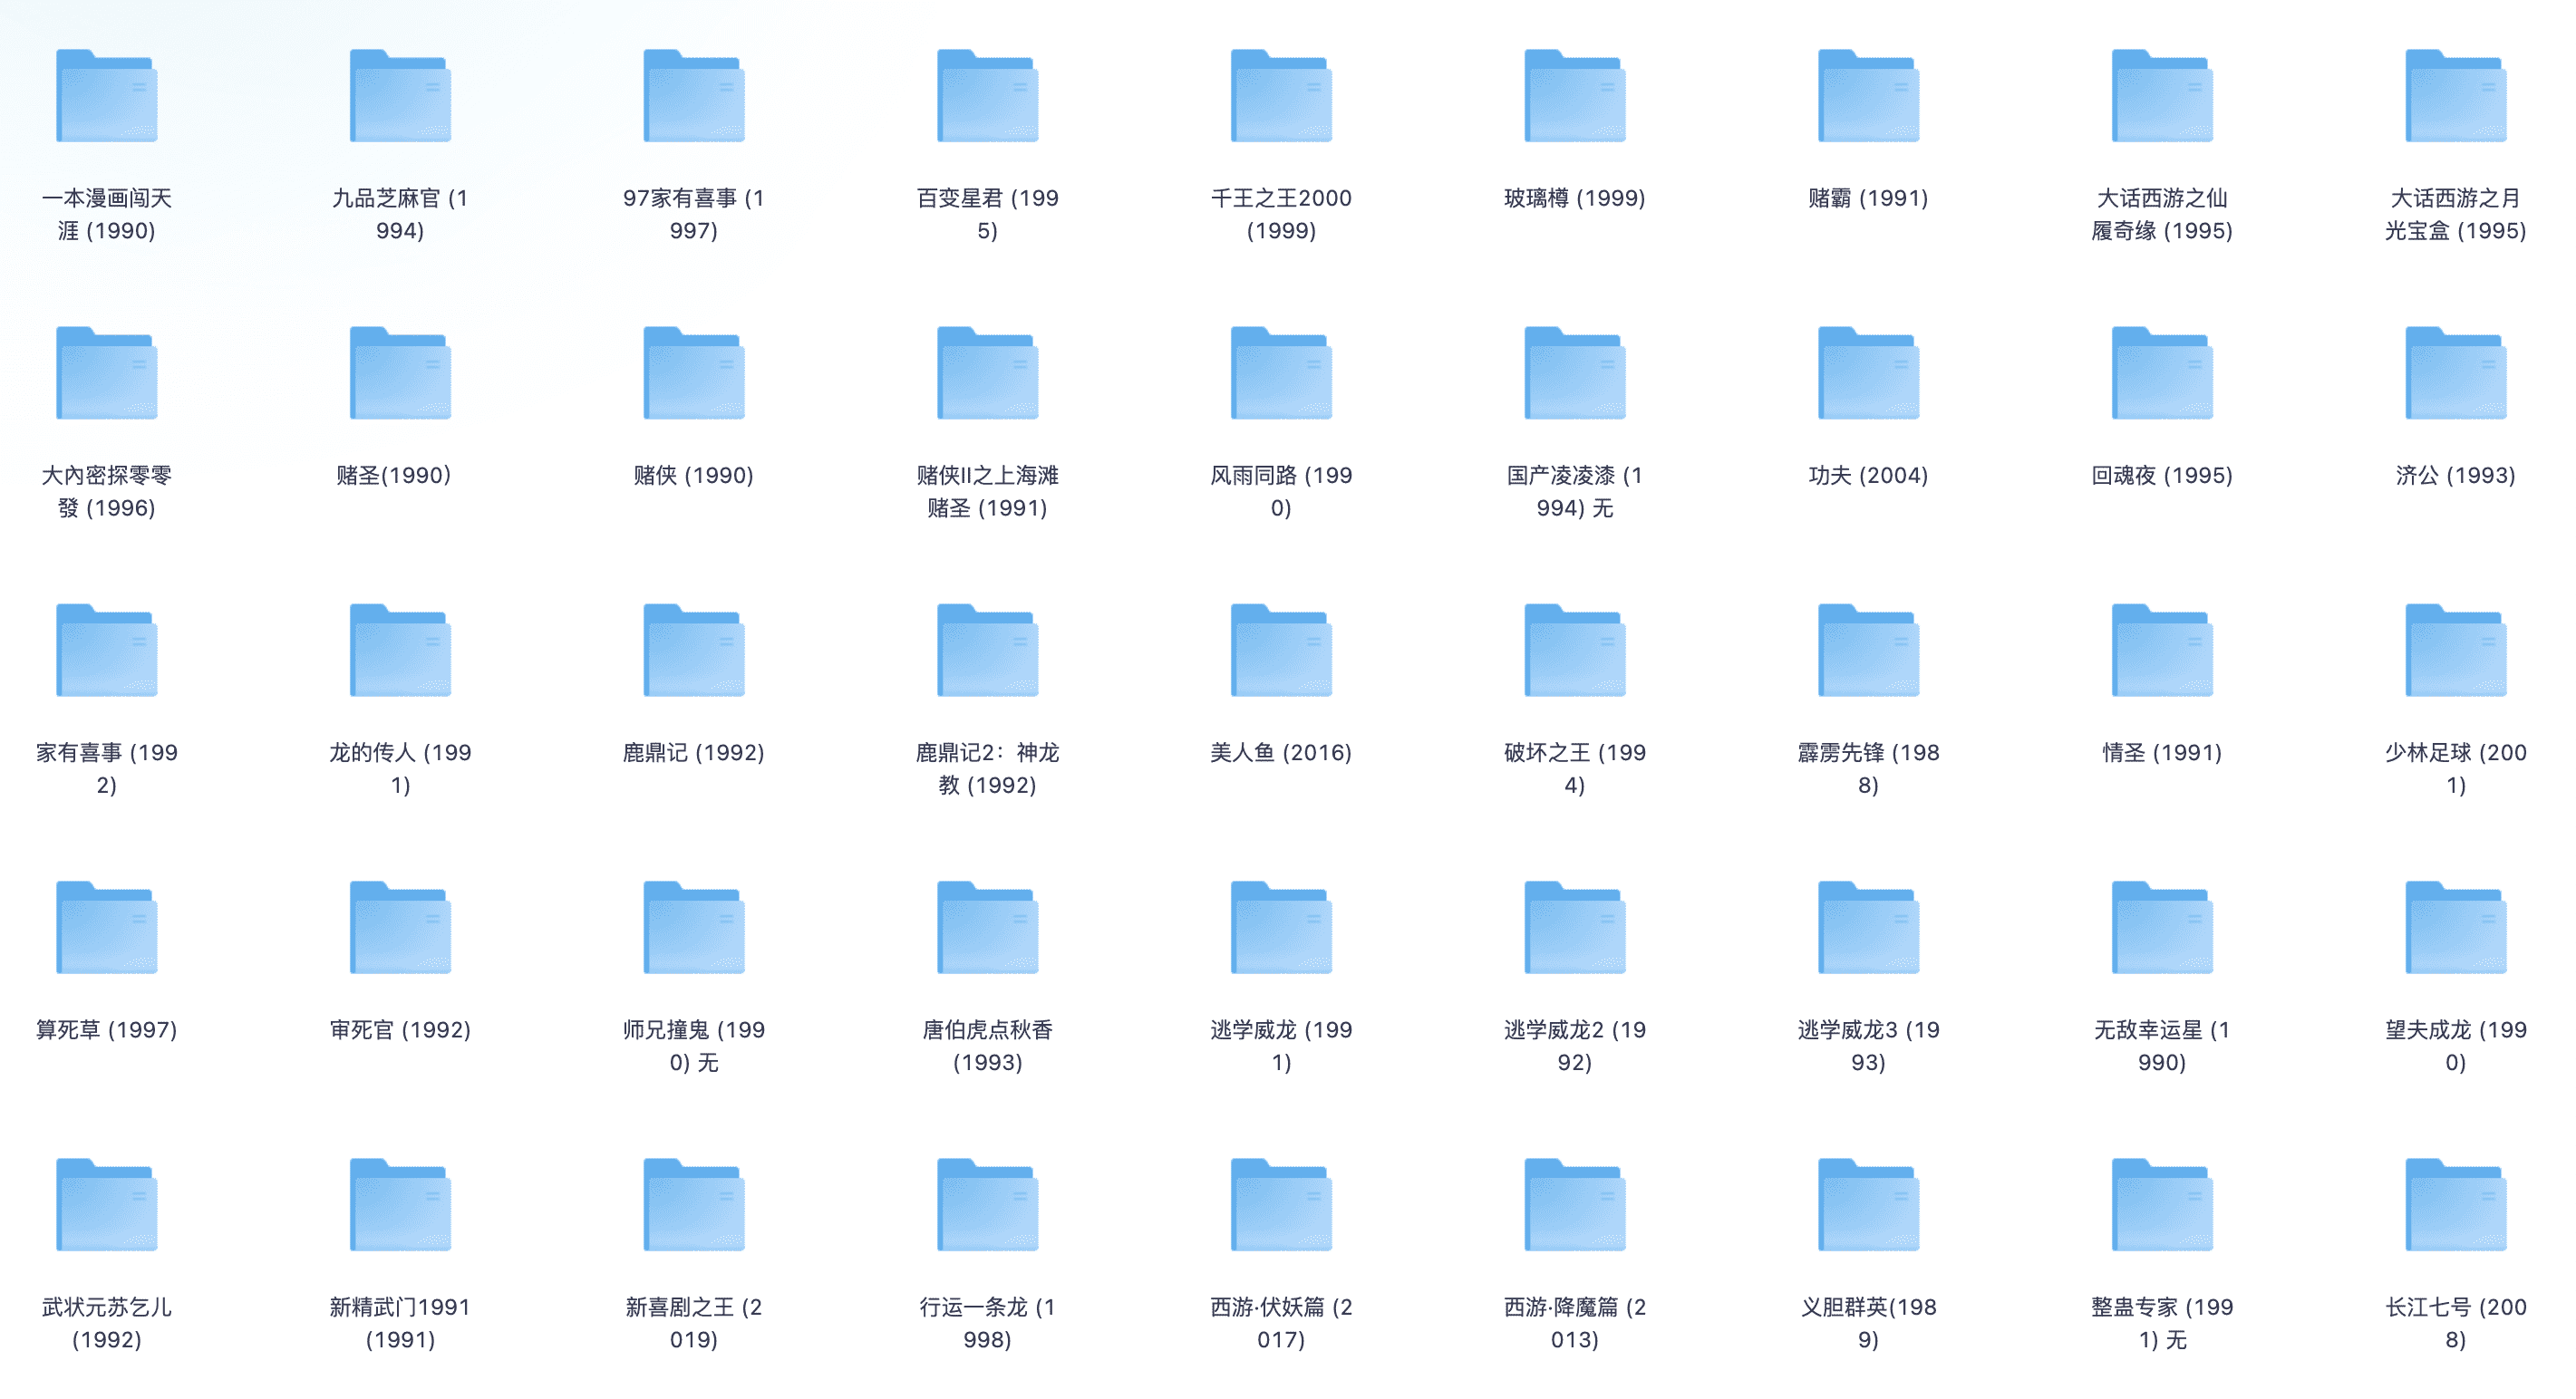Click the 逃学威龙 (1991) folder icon

[x=1281, y=927]
